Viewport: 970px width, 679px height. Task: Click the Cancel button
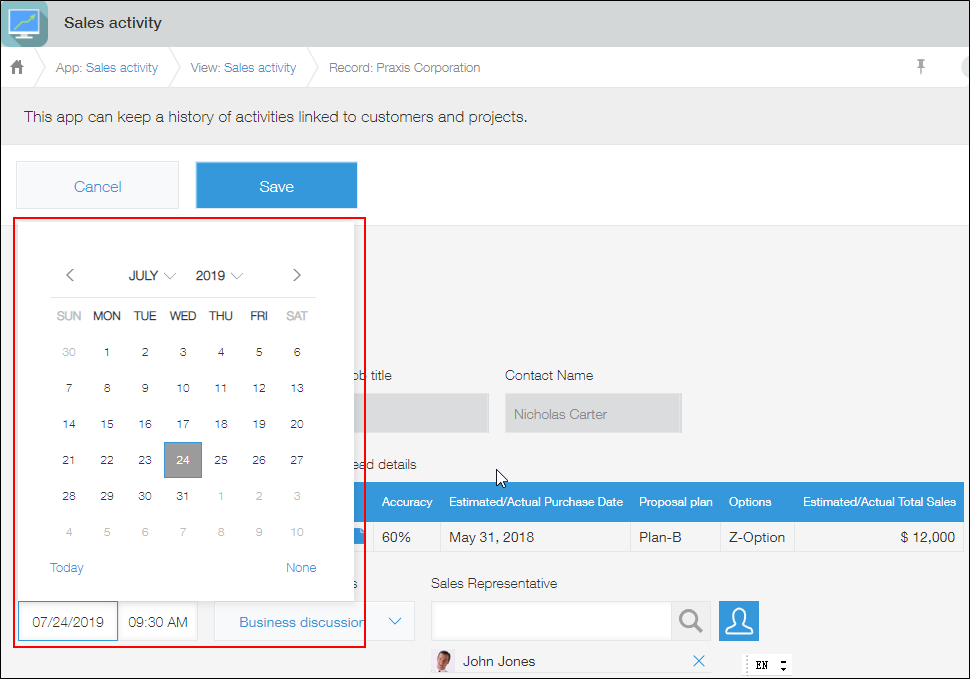[x=97, y=185]
